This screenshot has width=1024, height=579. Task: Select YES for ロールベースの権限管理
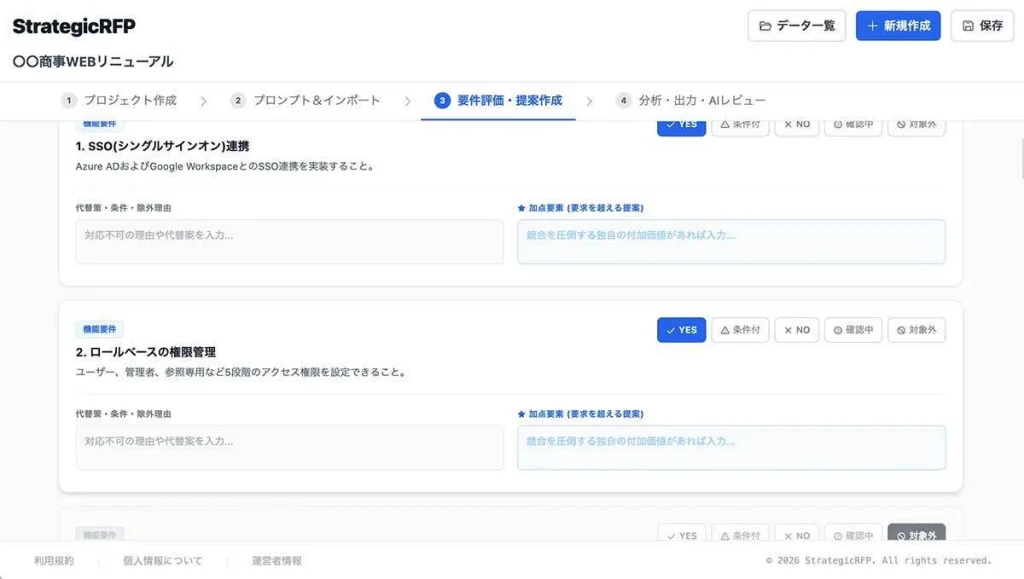pyautogui.click(x=681, y=330)
